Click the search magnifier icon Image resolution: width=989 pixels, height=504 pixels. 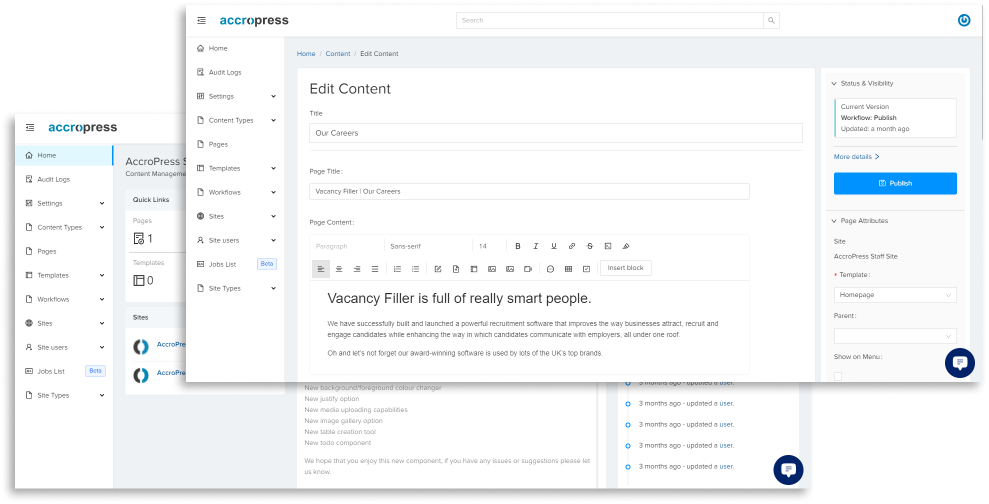point(771,20)
